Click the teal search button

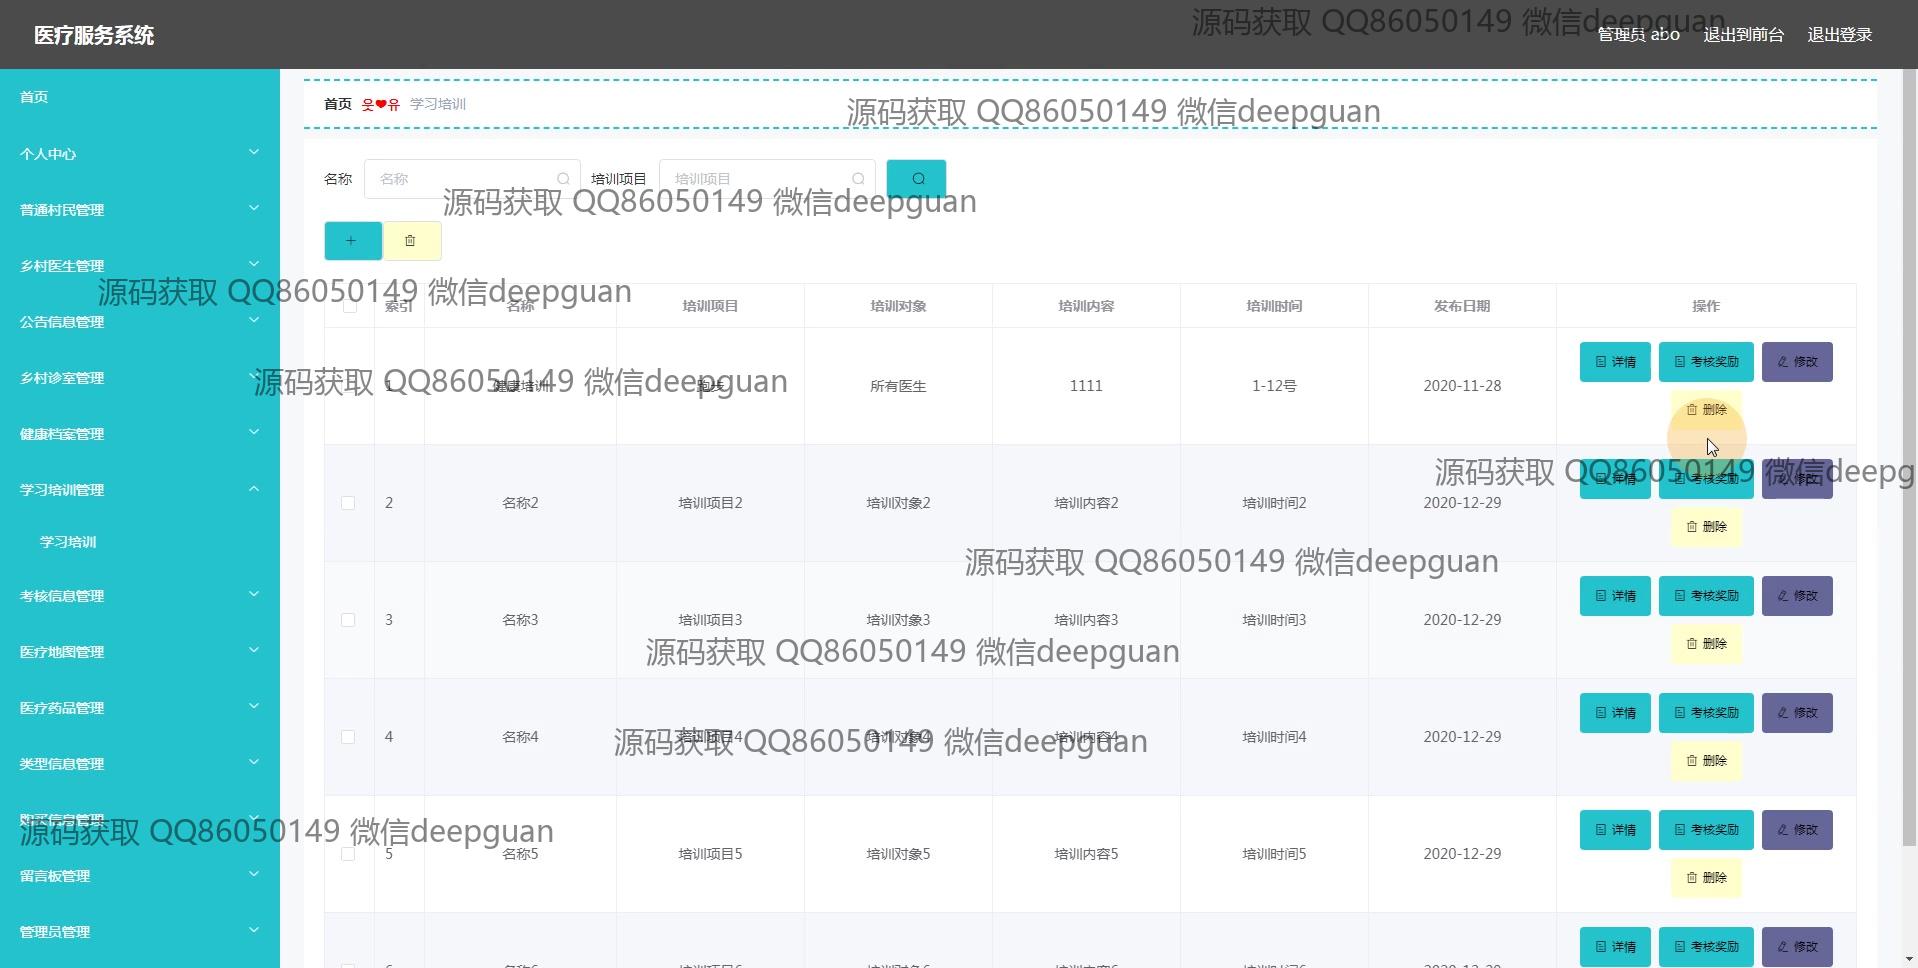click(x=916, y=179)
